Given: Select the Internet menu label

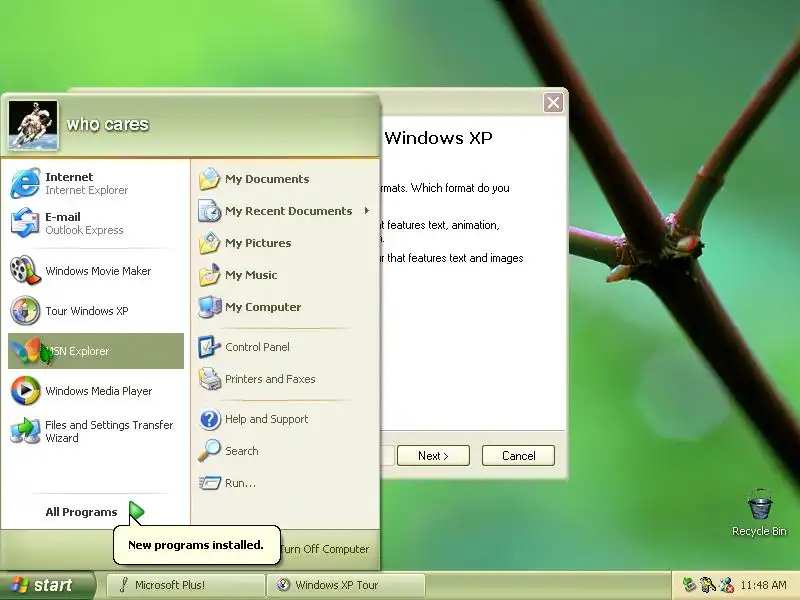Looking at the screenshot, I should tap(69, 177).
